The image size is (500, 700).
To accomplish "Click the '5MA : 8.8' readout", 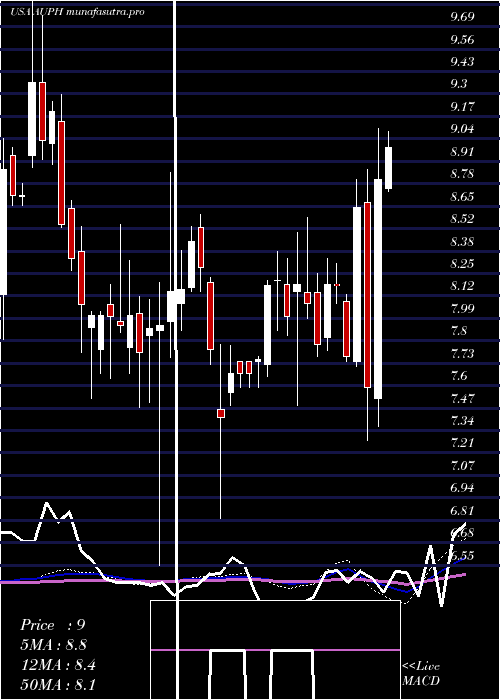I will pyautogui.click(x=53, y=645).
